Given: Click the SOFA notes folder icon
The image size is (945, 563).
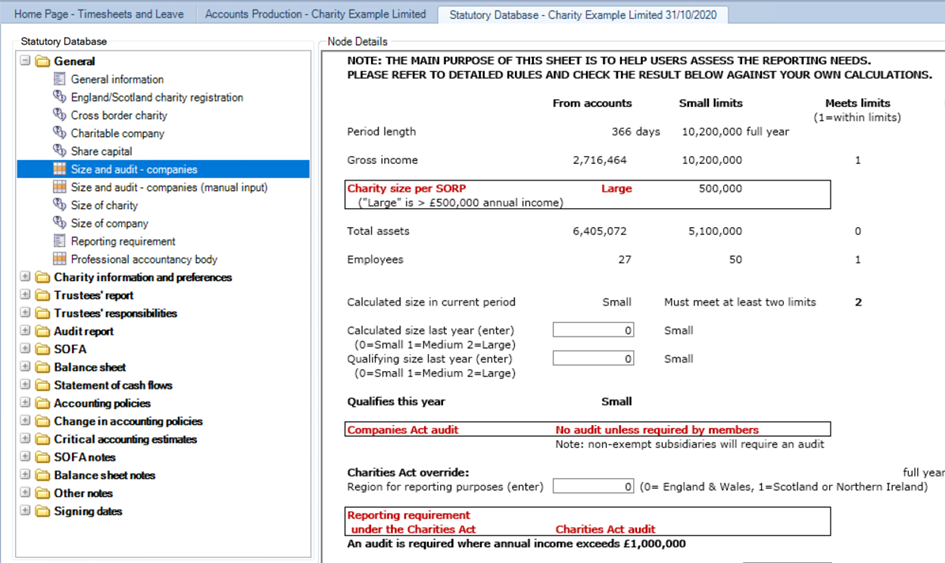Looking at the screenshot, I should pos(42,457).
